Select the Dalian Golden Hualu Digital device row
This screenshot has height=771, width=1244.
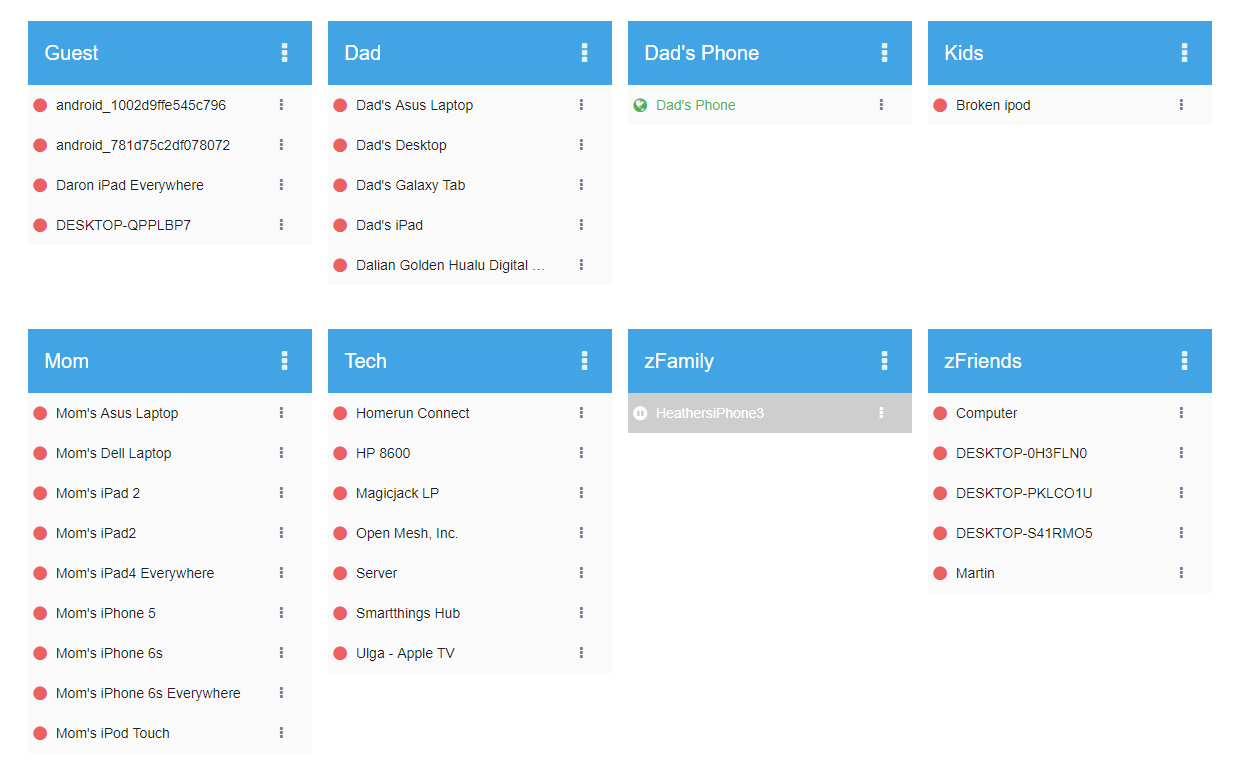pyautogui.click(x=470, y=265)
